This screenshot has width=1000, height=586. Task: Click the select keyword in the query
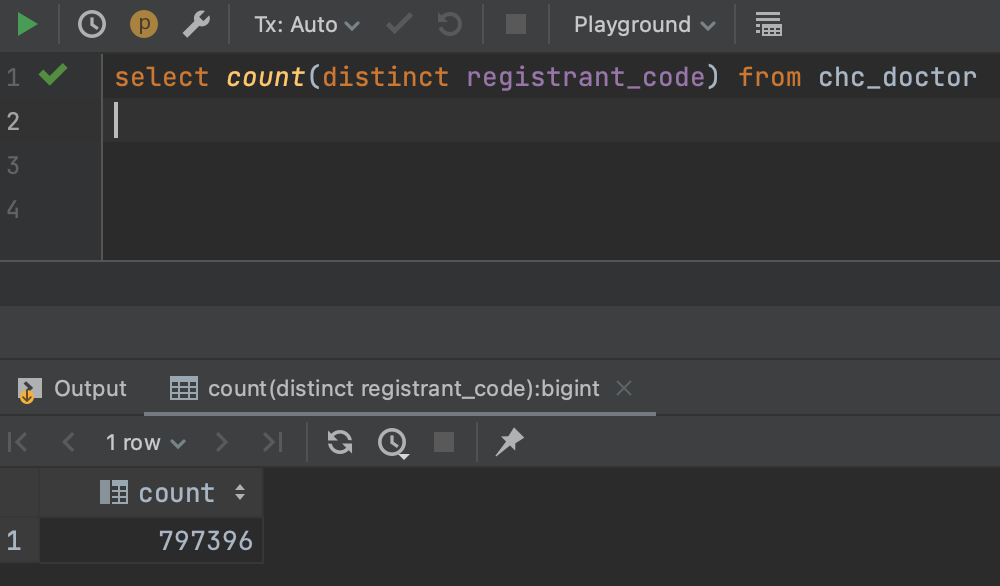(162, 77)
